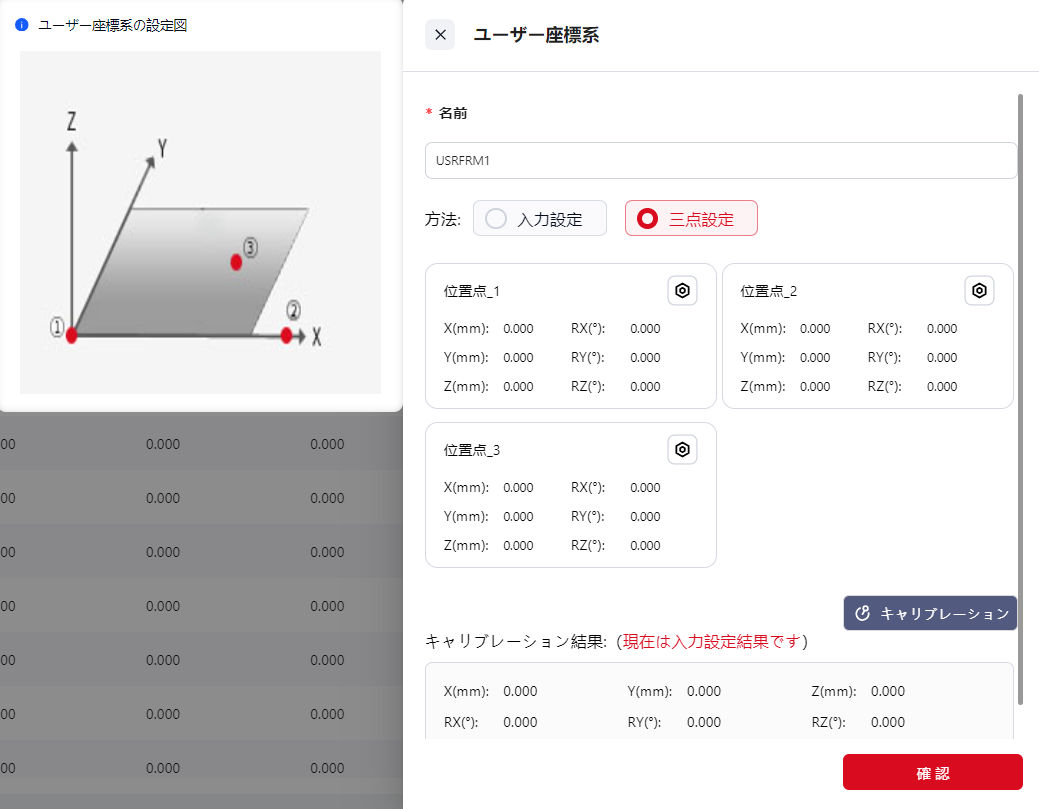Click the red 現在は入力設定結果です notice text
The height and width of the screenshot is (809, 1039).
tap(714, 641)
